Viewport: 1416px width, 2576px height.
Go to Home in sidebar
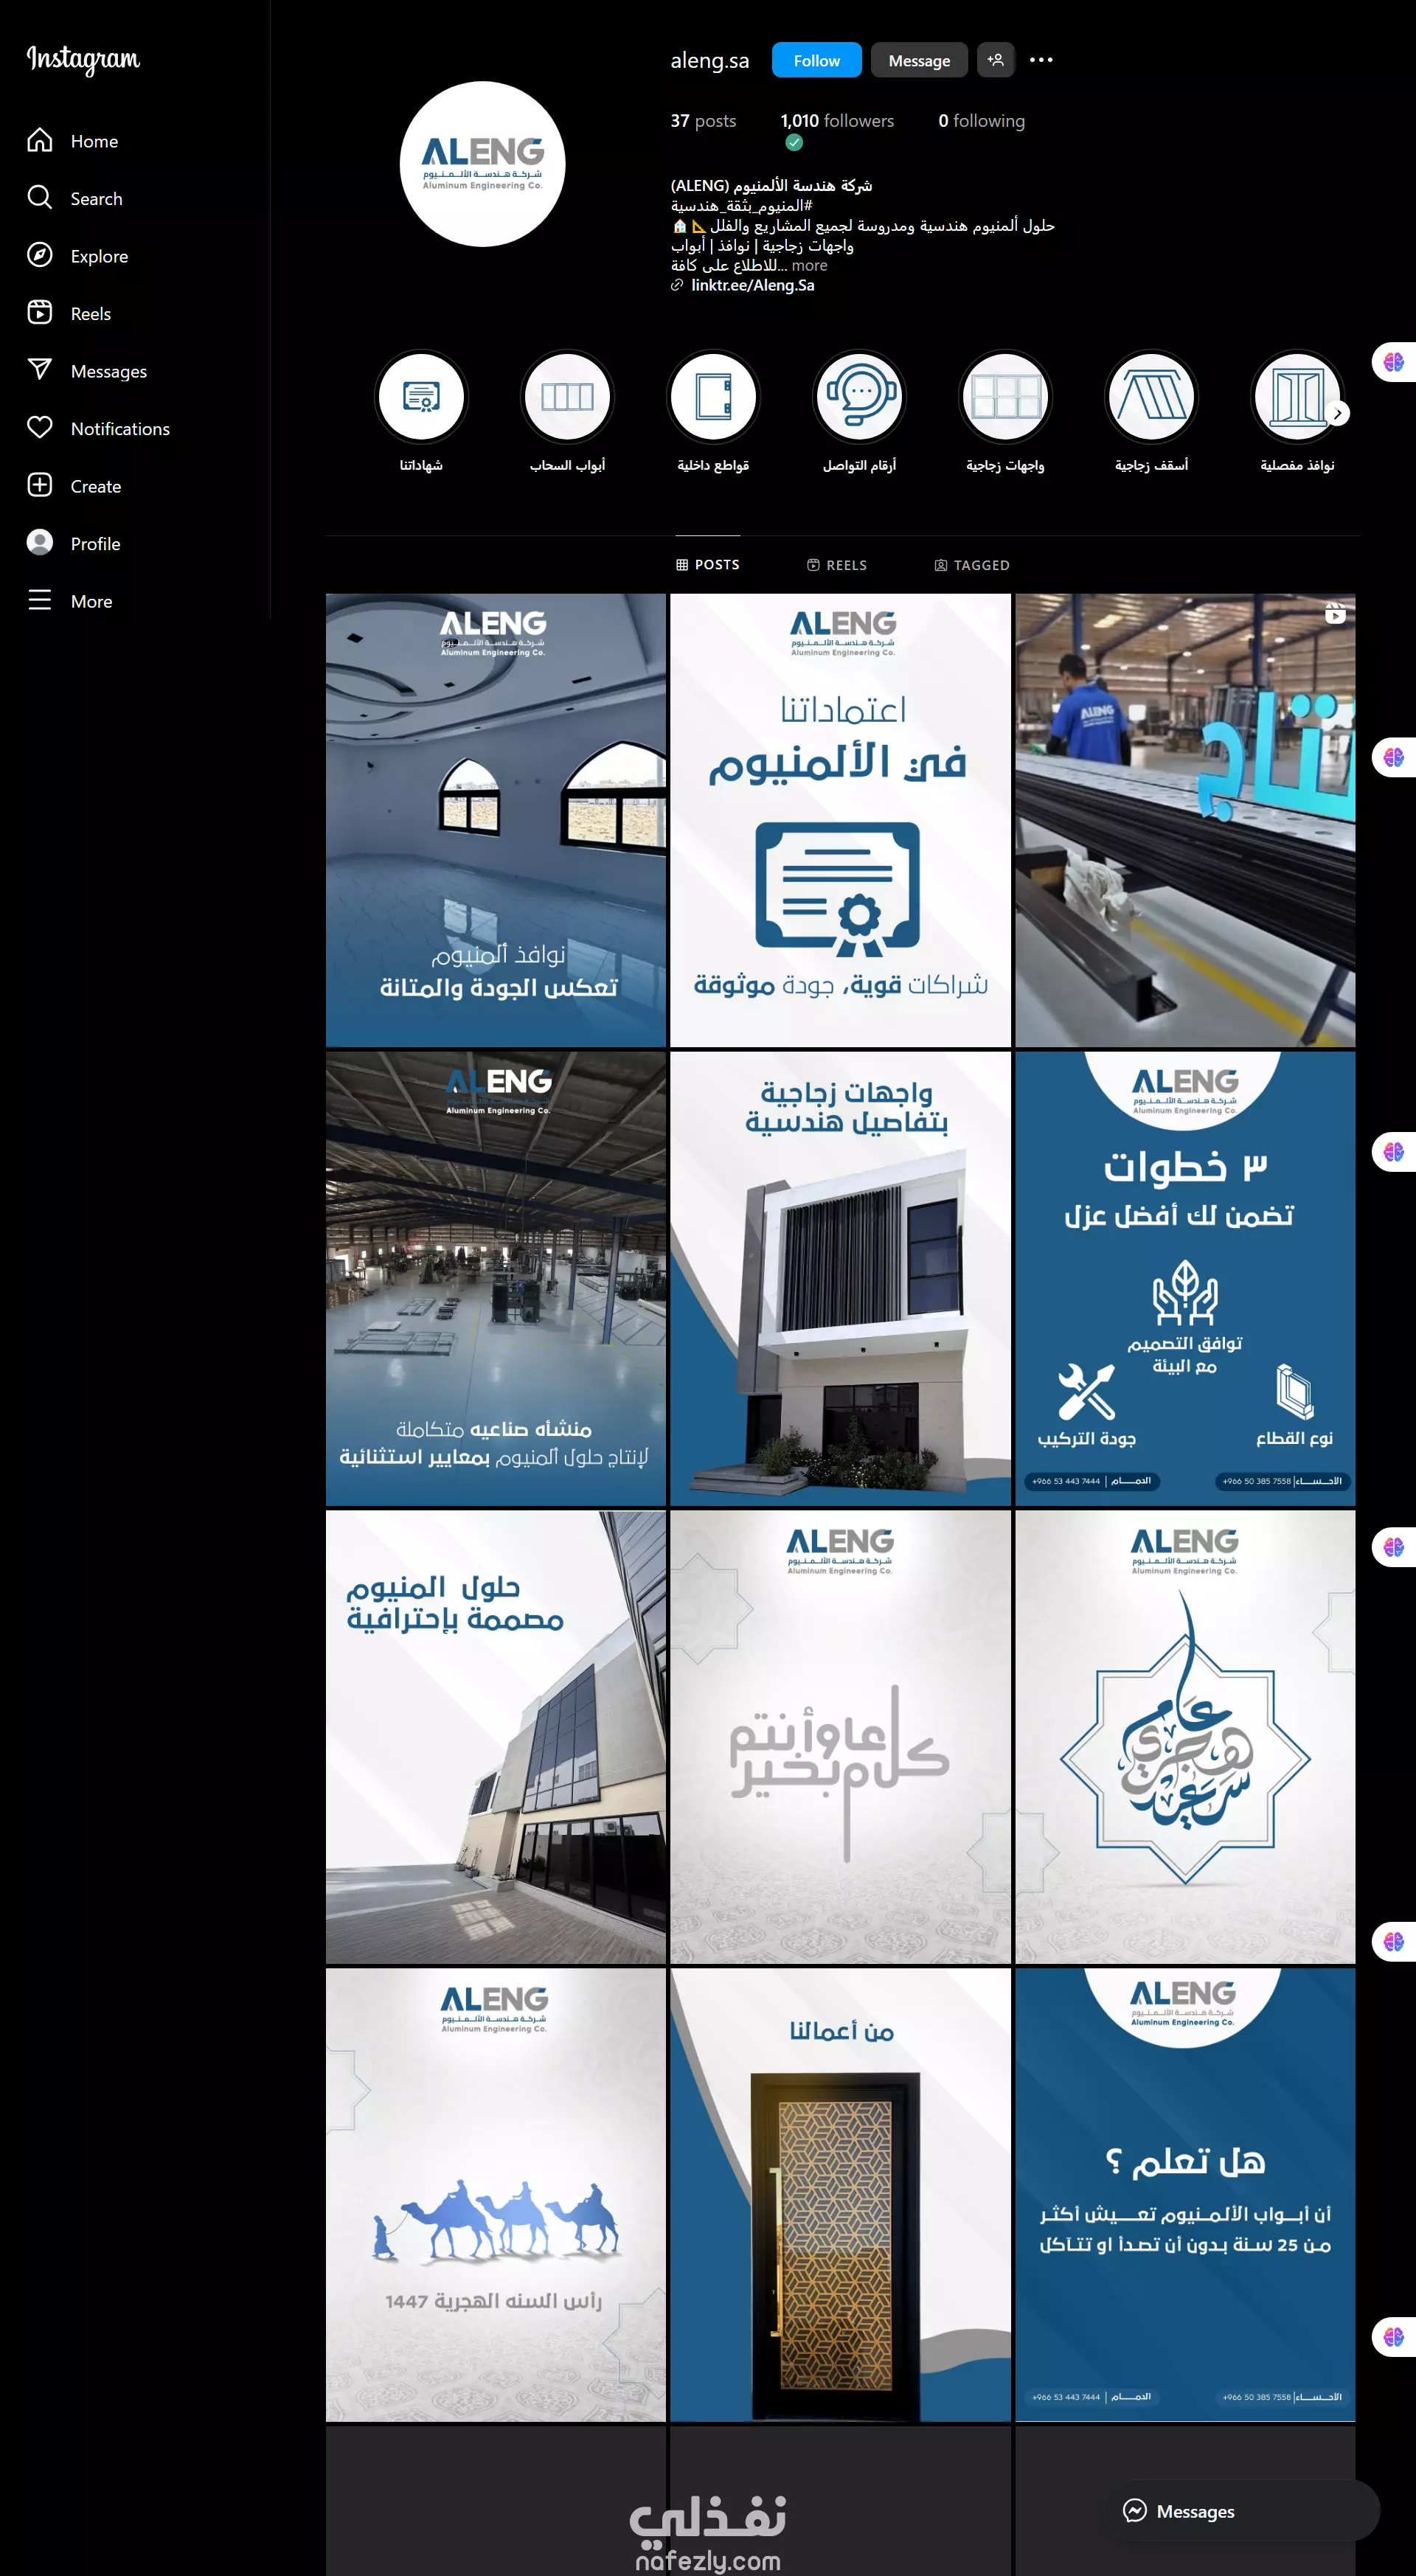pos(73,141)
